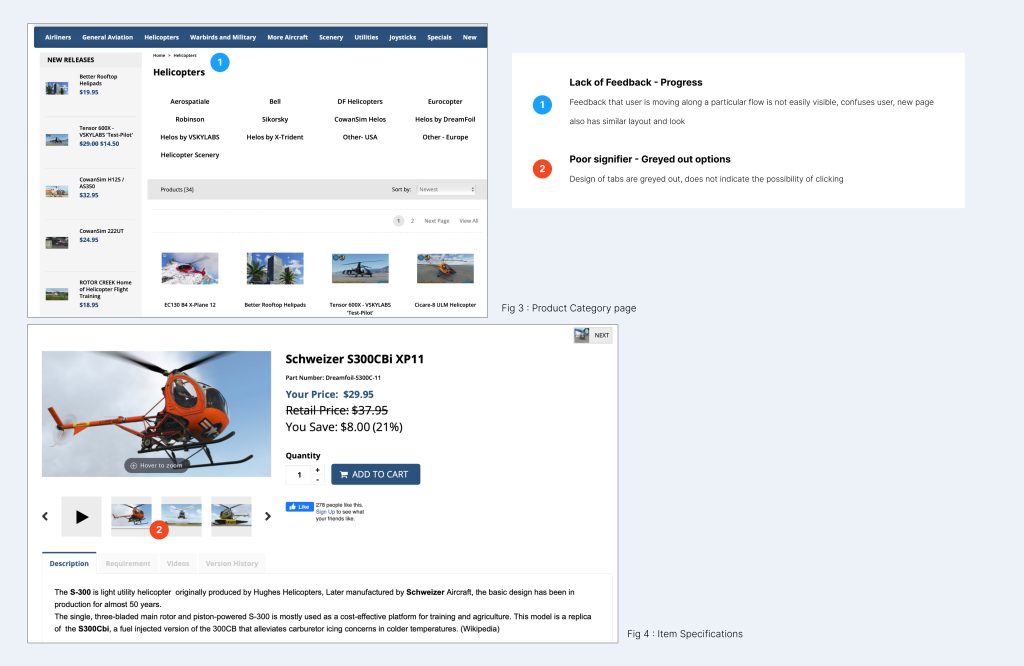Open the New menu item
Screen dimensions: 1024x666
(470, 37)
